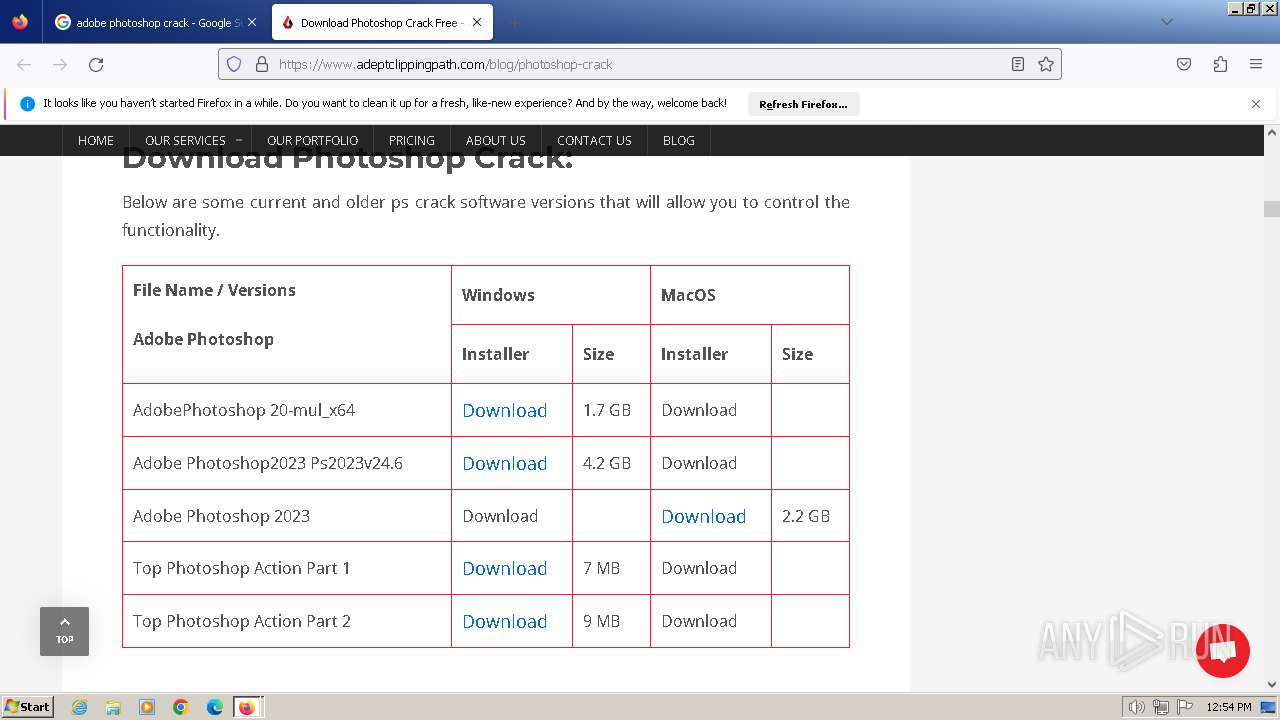Image resolution: width=1280 pixels, height=720 pixels.
Task: Download Windows Top Photoshop Action Part 2
Action: (x=504, y=621)
